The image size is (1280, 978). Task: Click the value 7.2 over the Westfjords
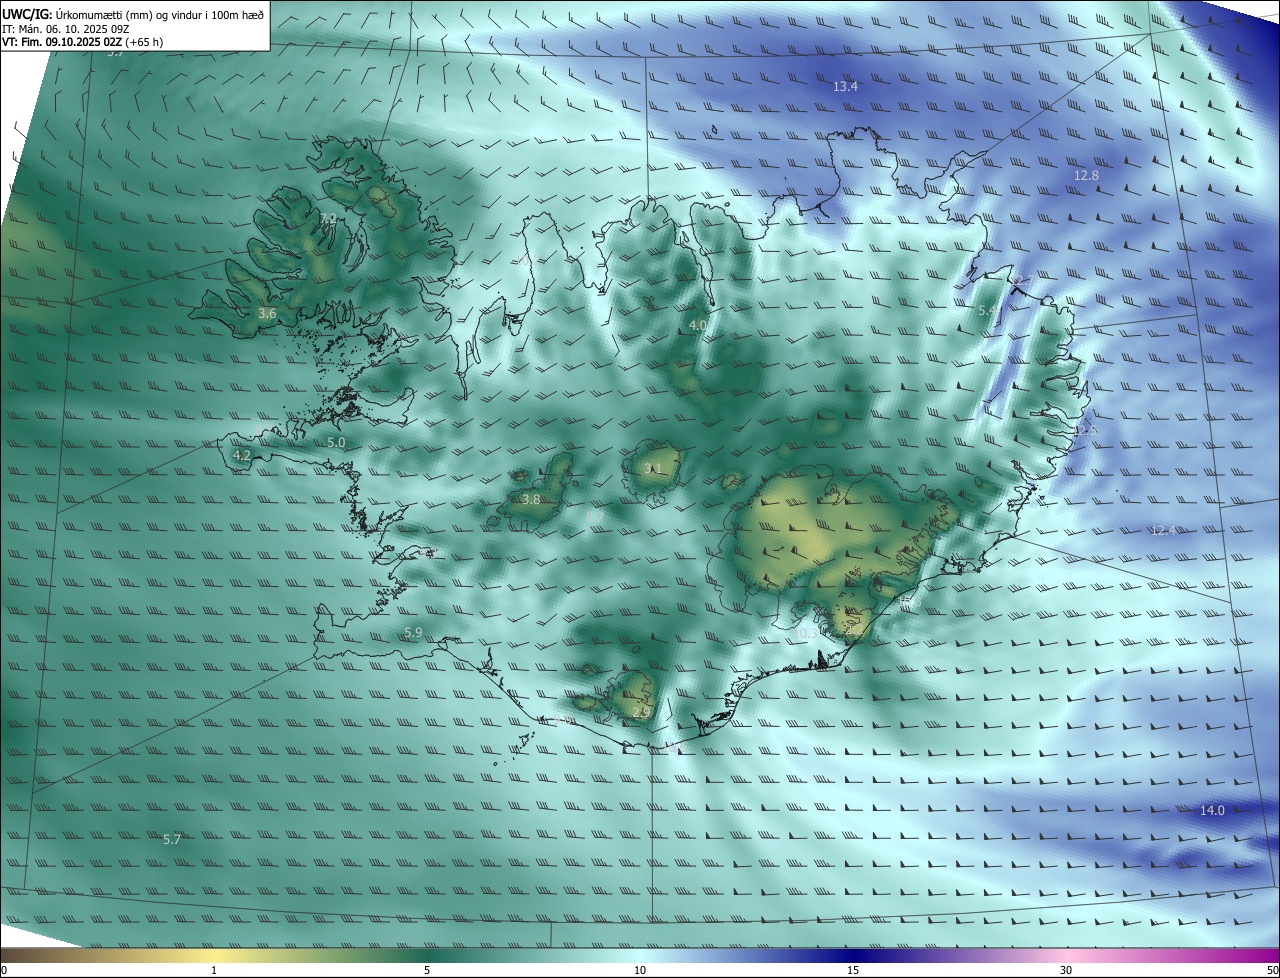(327, 218)
